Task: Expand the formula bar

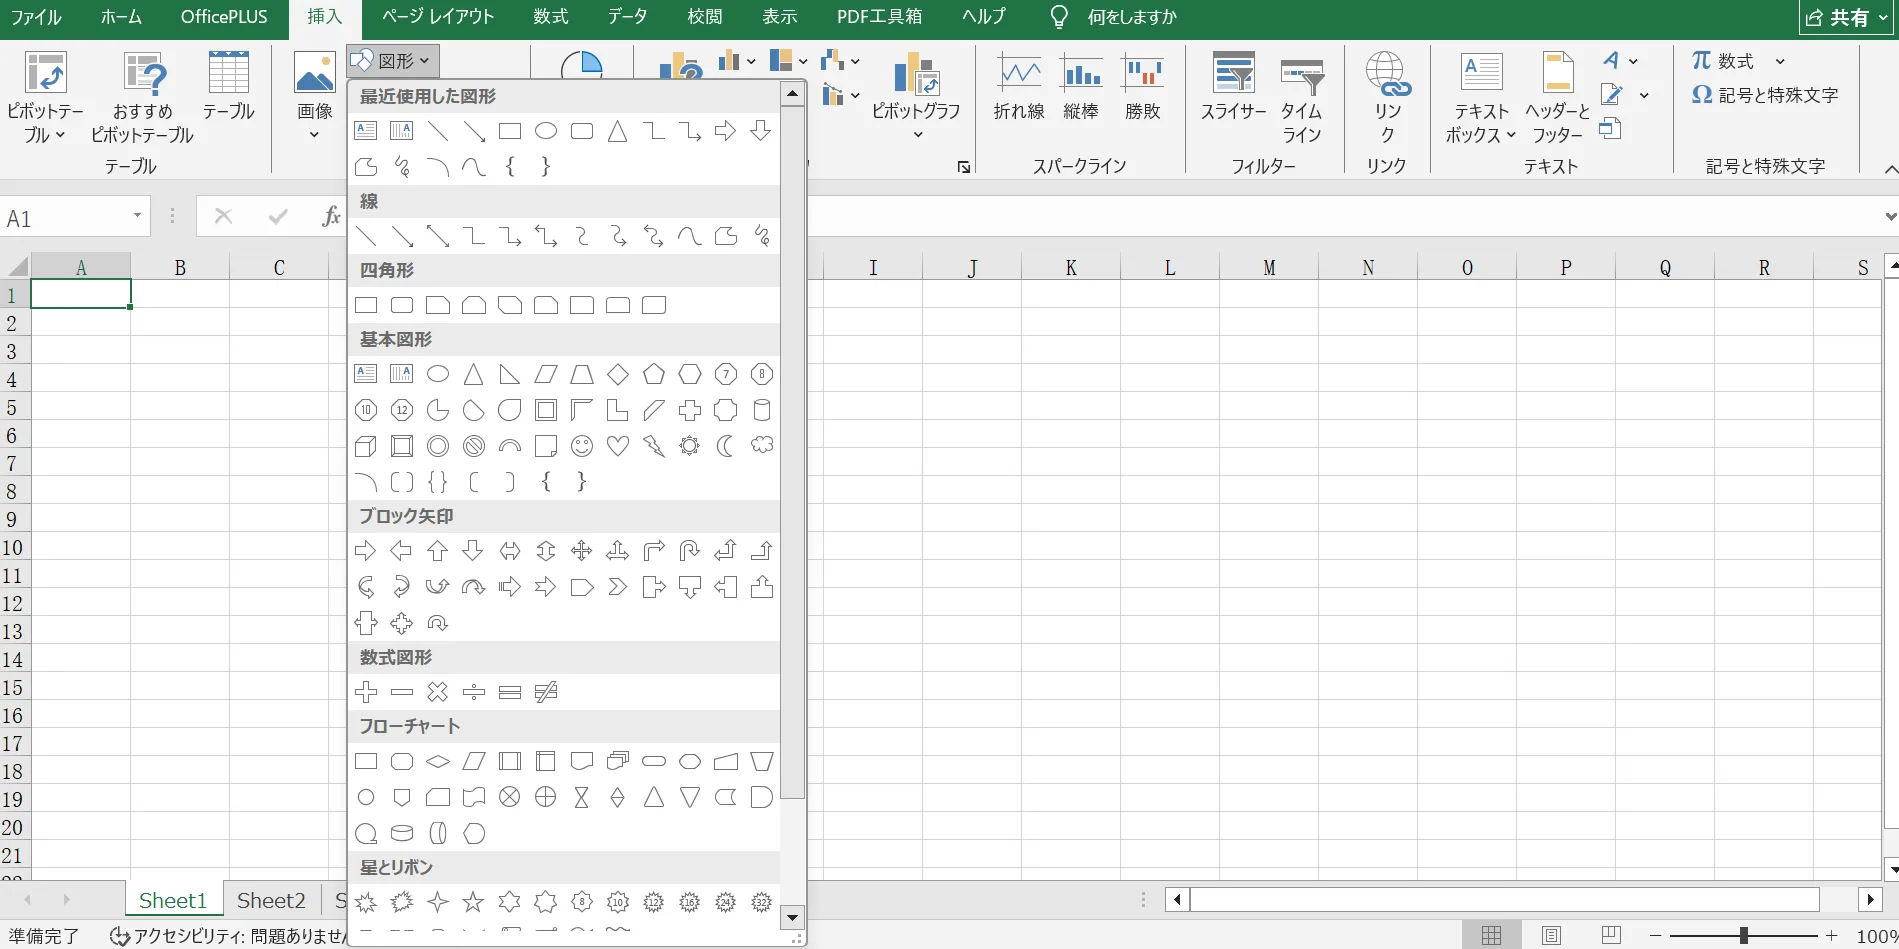Action: (1889, 217)
